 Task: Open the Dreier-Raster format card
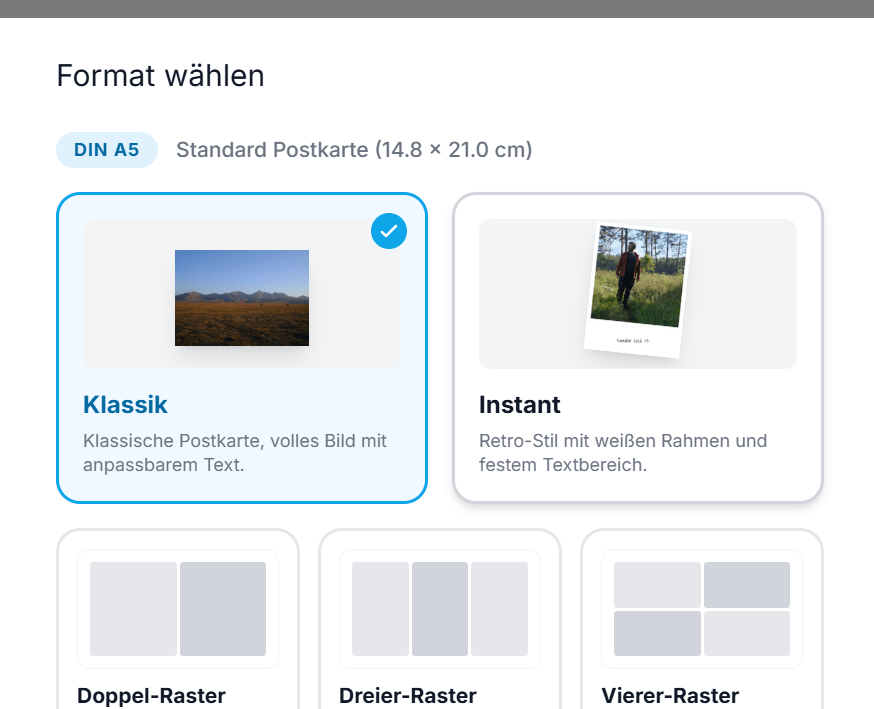440,620
